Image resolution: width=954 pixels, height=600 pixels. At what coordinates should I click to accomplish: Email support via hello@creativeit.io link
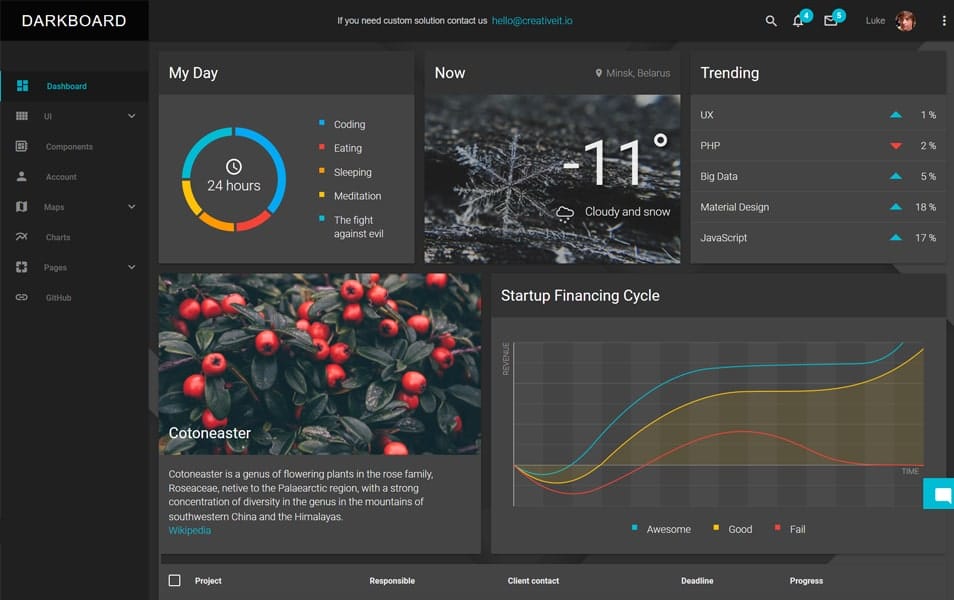(x=531, y=19)
